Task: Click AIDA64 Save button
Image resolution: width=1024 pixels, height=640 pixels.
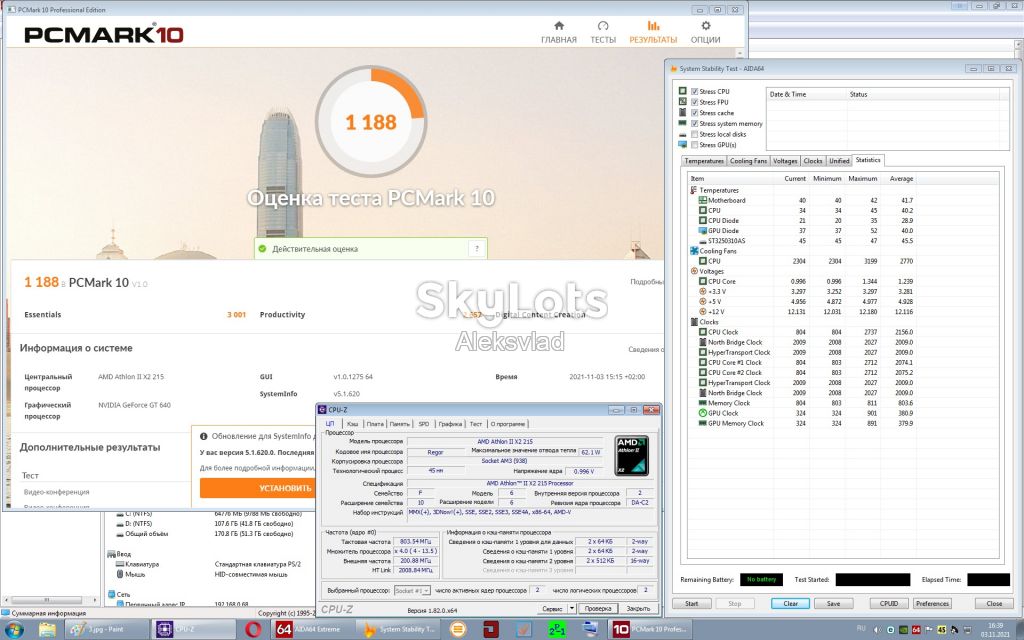Action: 833,603
